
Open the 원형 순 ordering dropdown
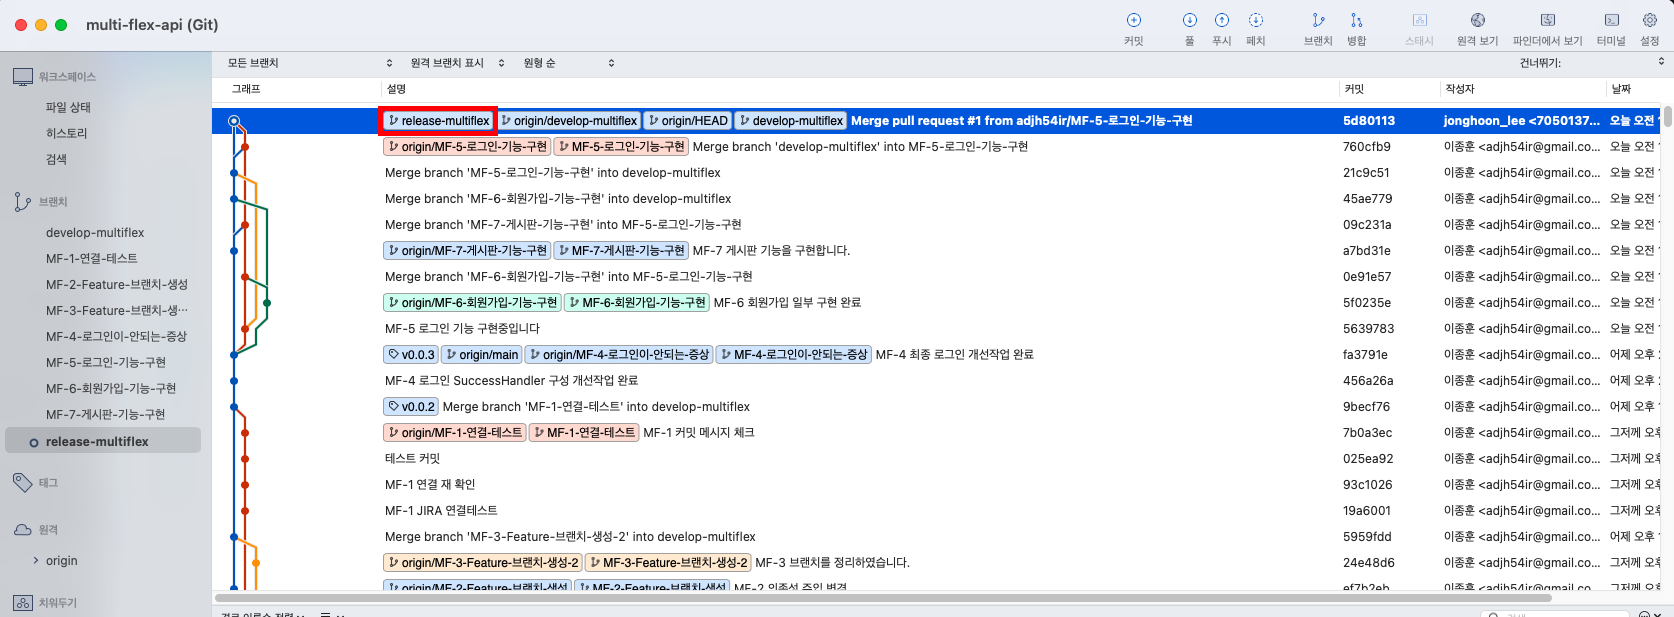(x=568, y=63)
